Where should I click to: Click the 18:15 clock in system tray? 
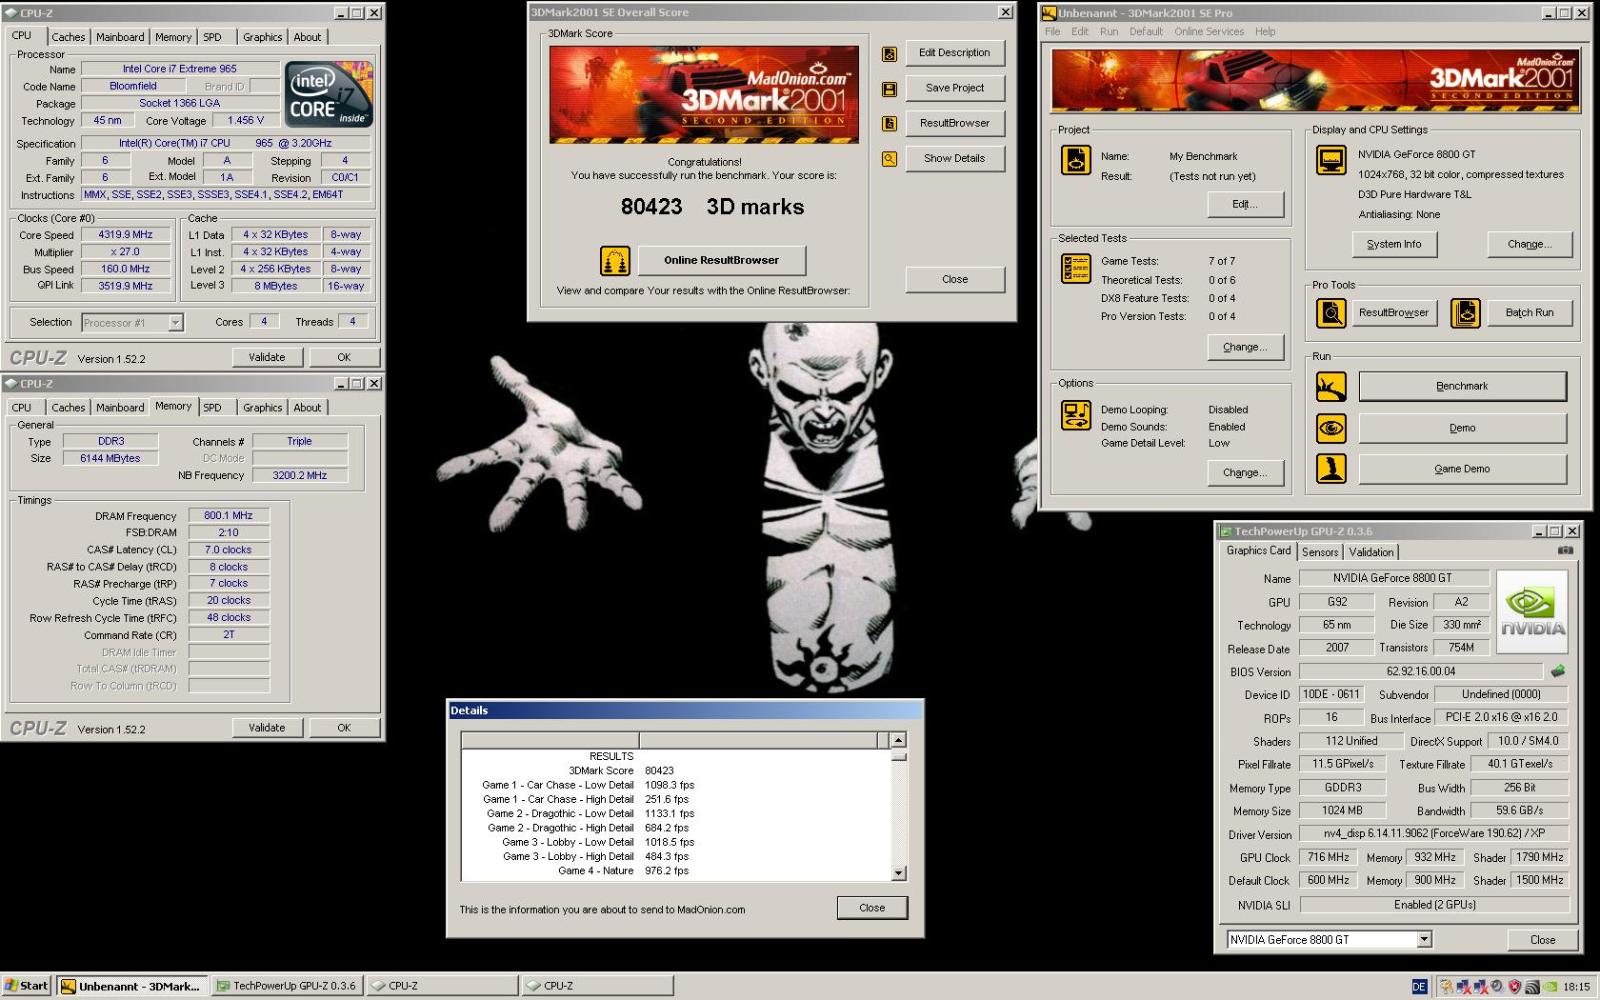click(1576, 987)
